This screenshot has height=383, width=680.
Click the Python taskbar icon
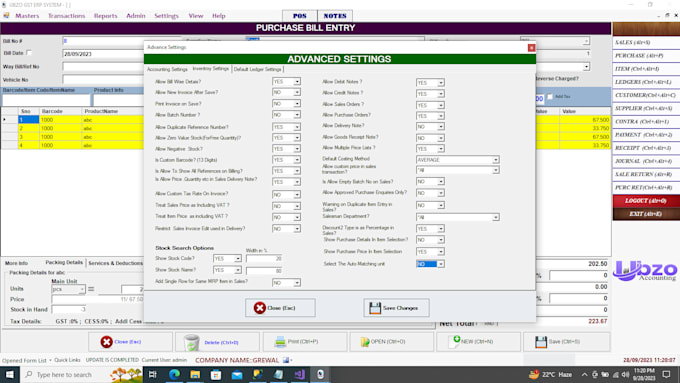pyautogui.click(x=258, y=374)
